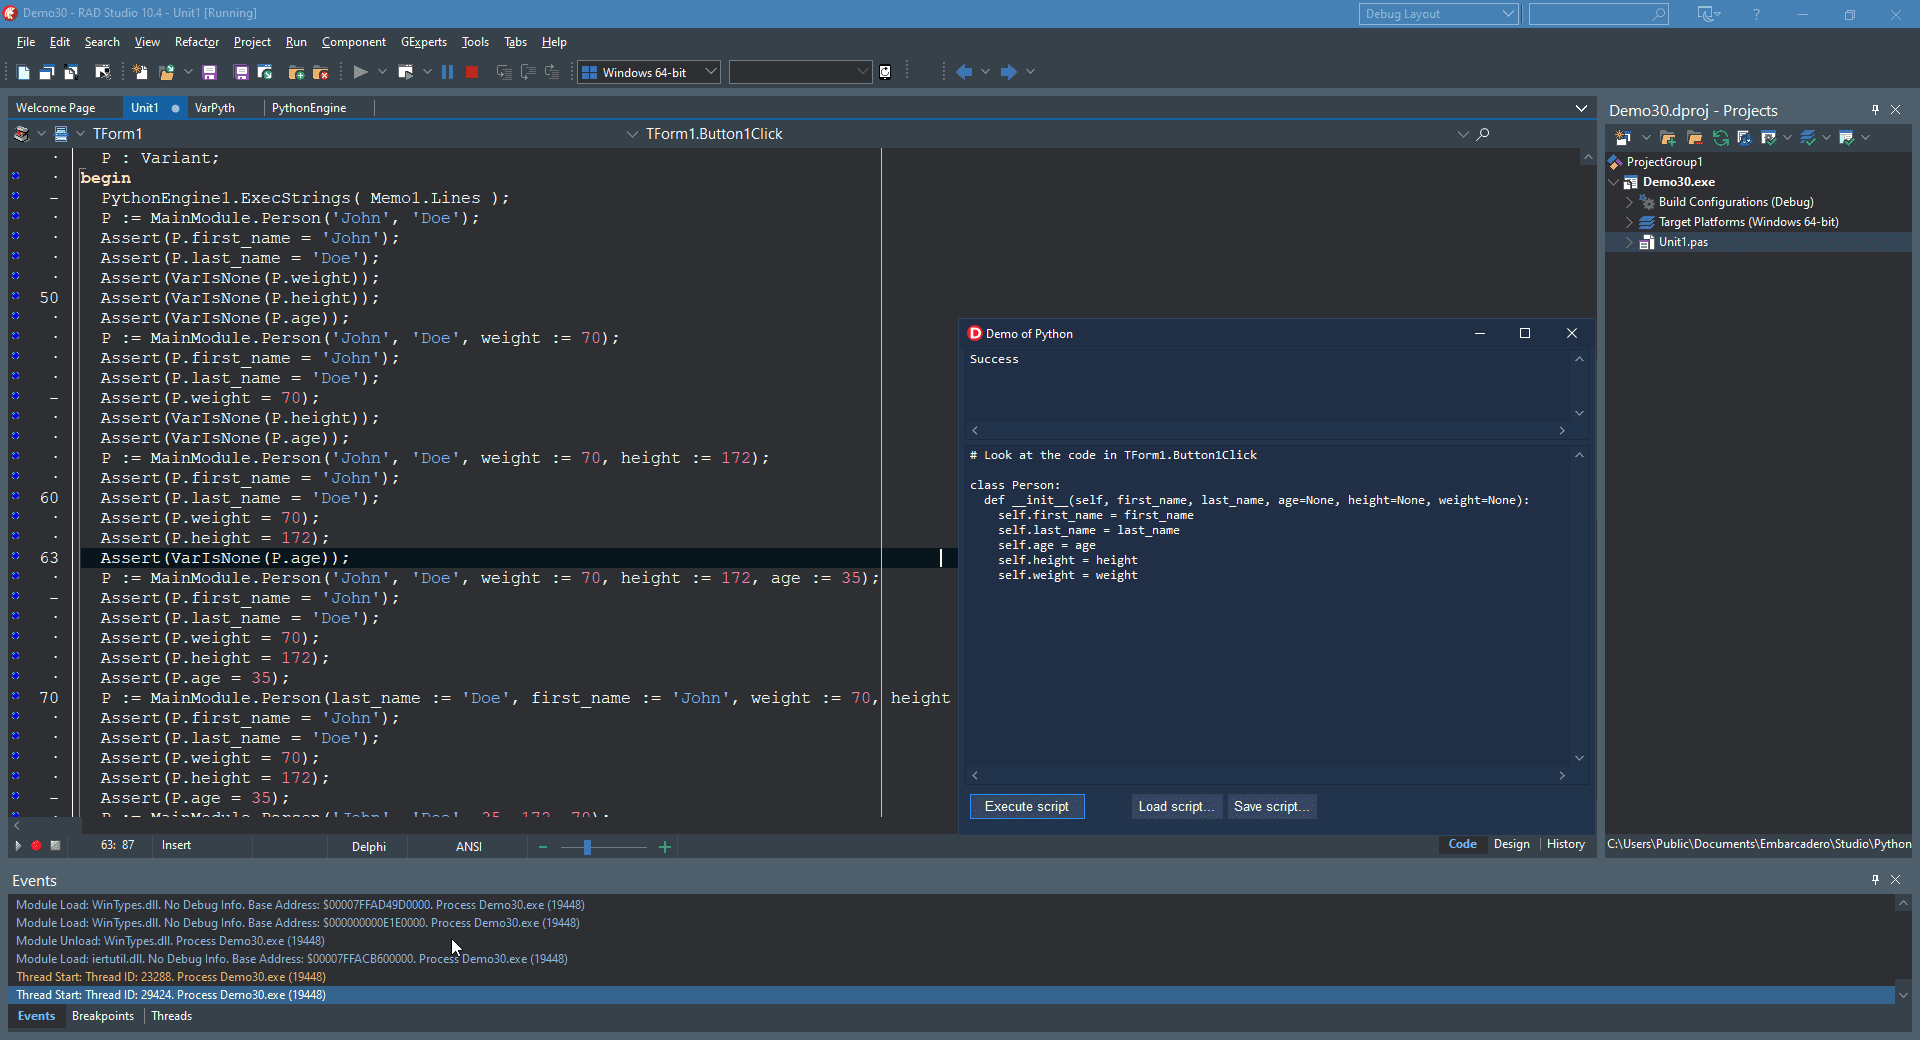The width and height of the screenshot is (1920, 1040).
Task: Stop the program with red square
Action: pos(472,72)
